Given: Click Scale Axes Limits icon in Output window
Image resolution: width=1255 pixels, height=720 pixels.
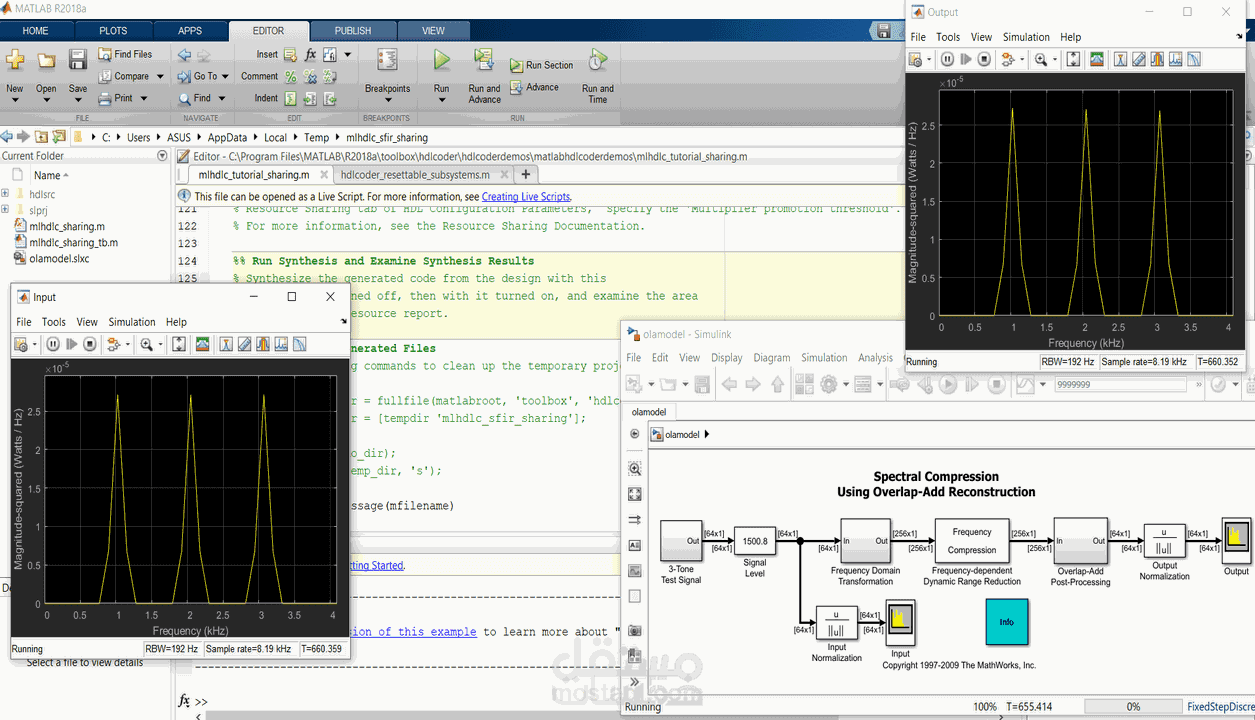Looking at the screenshot, I should [1073, 60].
